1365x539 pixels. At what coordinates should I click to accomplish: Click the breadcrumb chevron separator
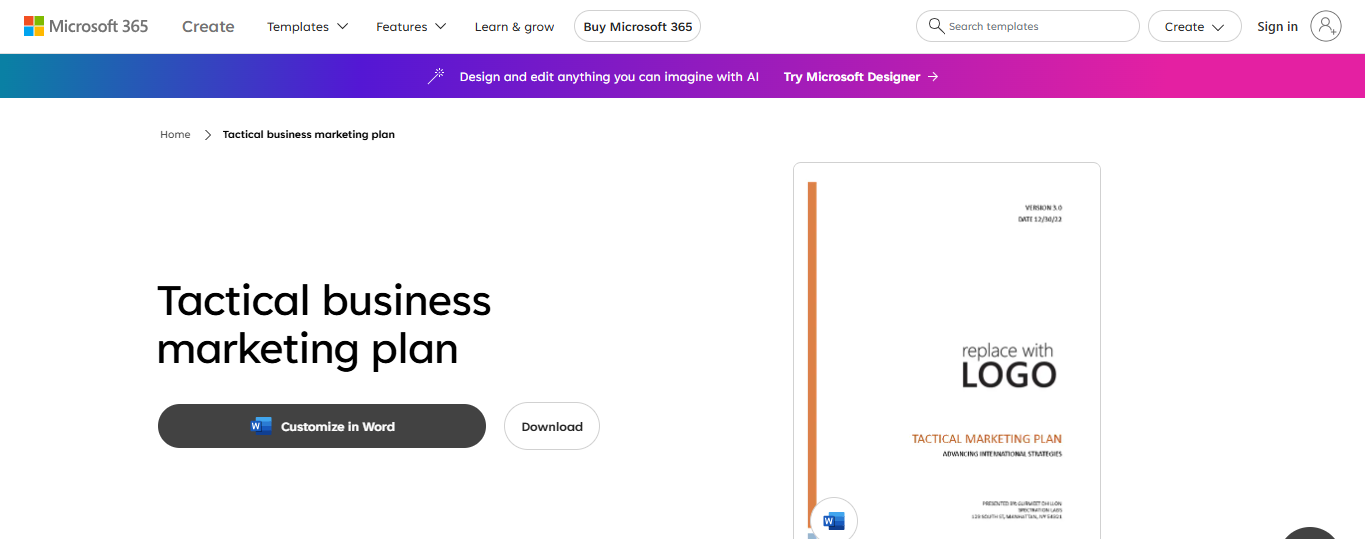click(x=208, y=135)
